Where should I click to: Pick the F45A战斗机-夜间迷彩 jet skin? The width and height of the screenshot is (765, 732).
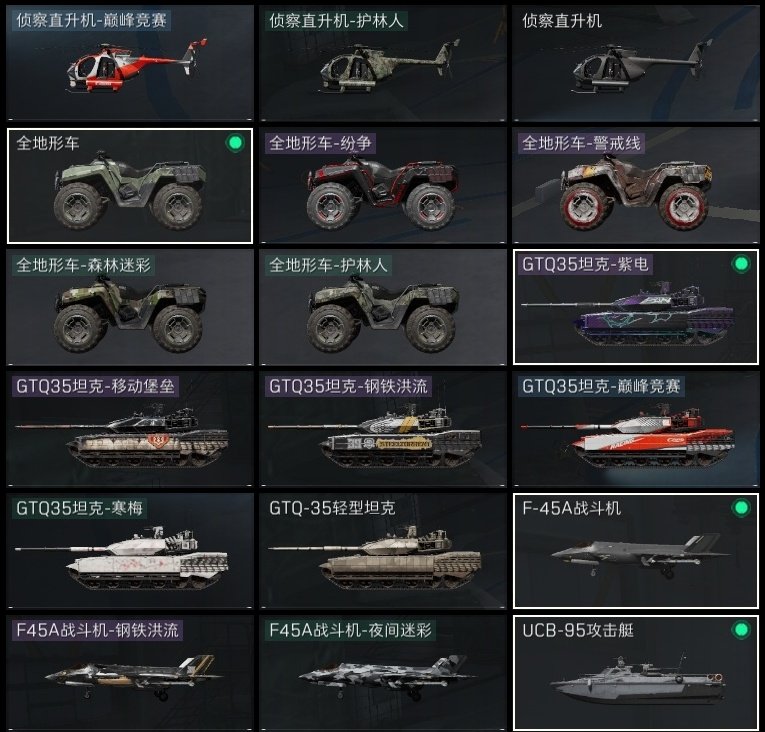383,673
